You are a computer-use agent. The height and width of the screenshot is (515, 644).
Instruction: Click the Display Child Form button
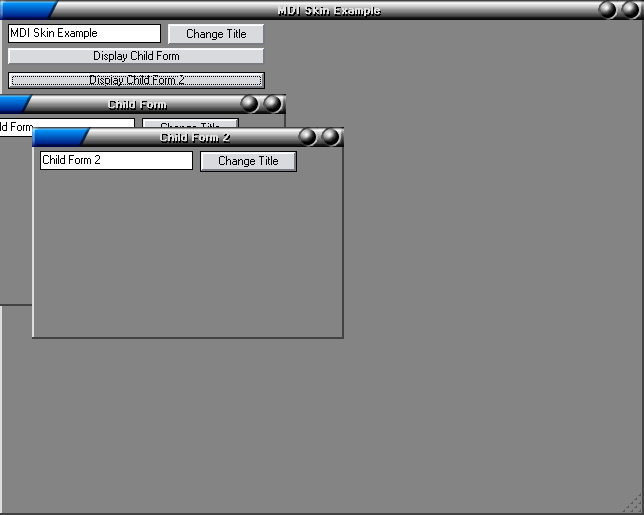coord(136,56)
